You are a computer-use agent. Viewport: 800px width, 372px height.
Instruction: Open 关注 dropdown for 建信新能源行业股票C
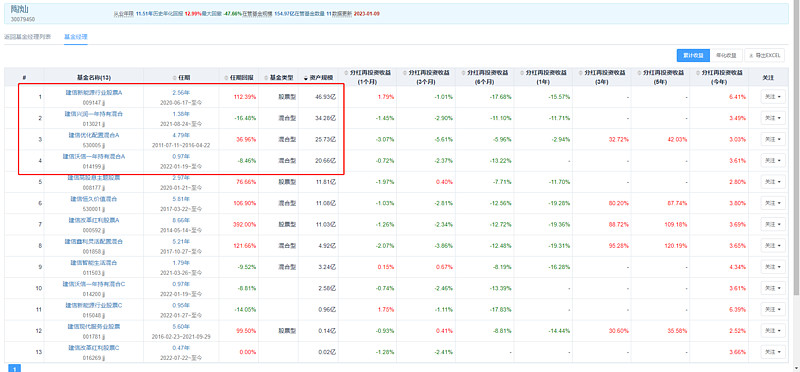773,309
